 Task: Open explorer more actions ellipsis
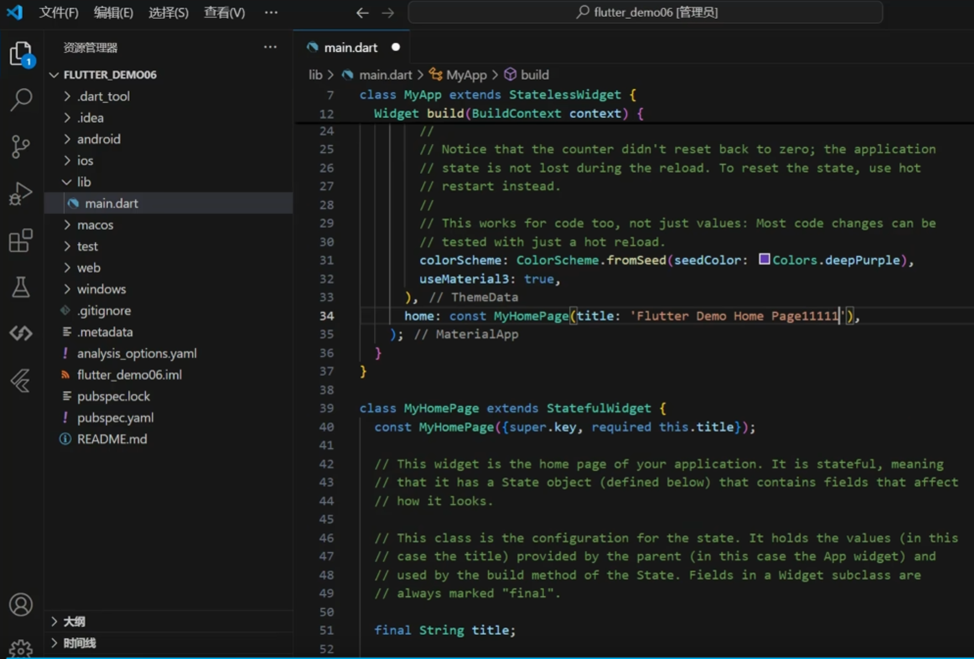pyautogui.click(x=270, y=47)
